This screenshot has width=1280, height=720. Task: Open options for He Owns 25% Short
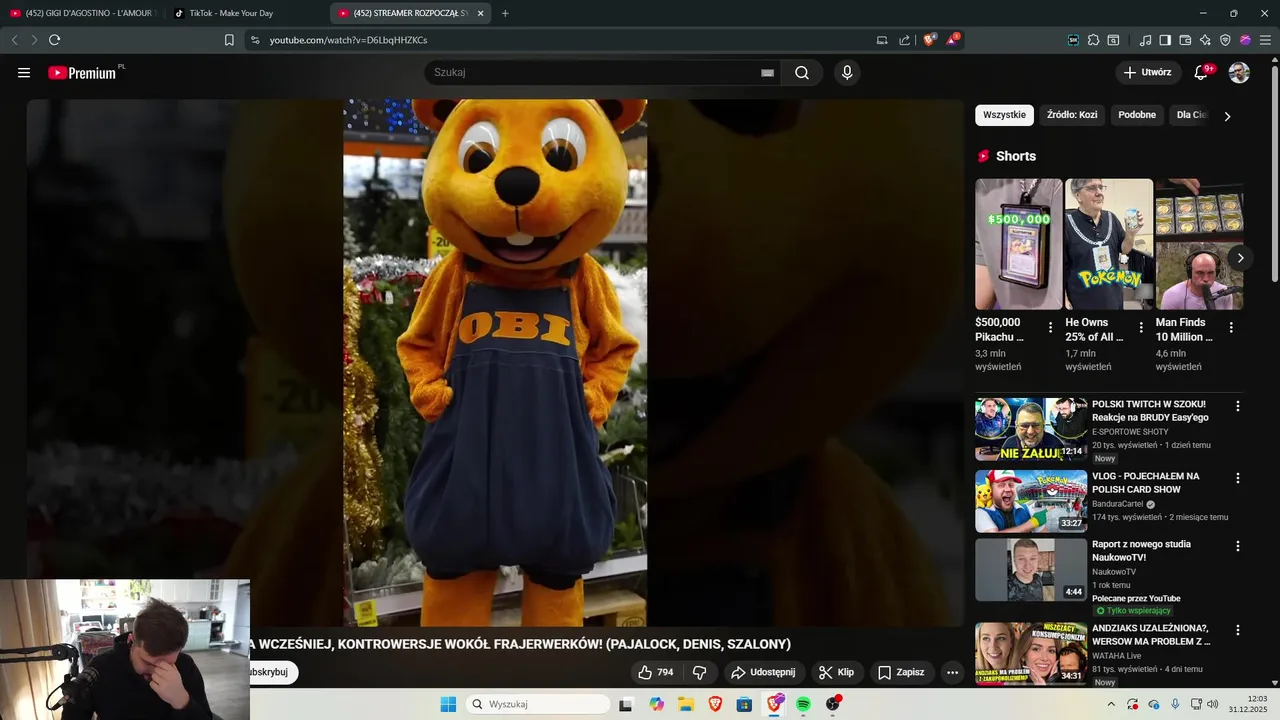(x=1141, y=327)
